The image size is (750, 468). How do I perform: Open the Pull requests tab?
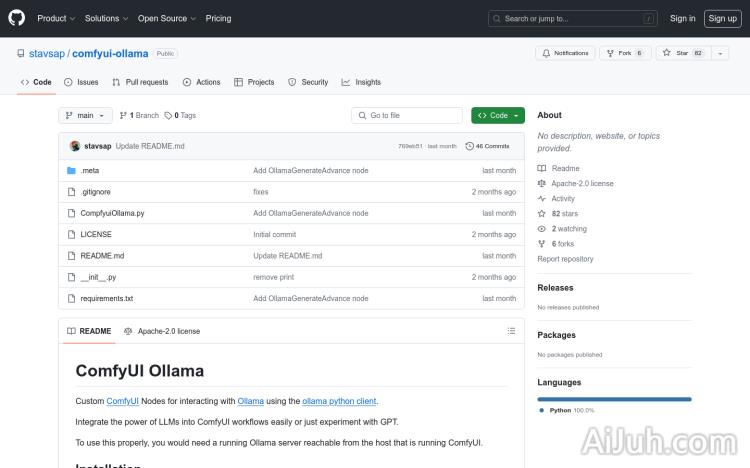(140, 82)
